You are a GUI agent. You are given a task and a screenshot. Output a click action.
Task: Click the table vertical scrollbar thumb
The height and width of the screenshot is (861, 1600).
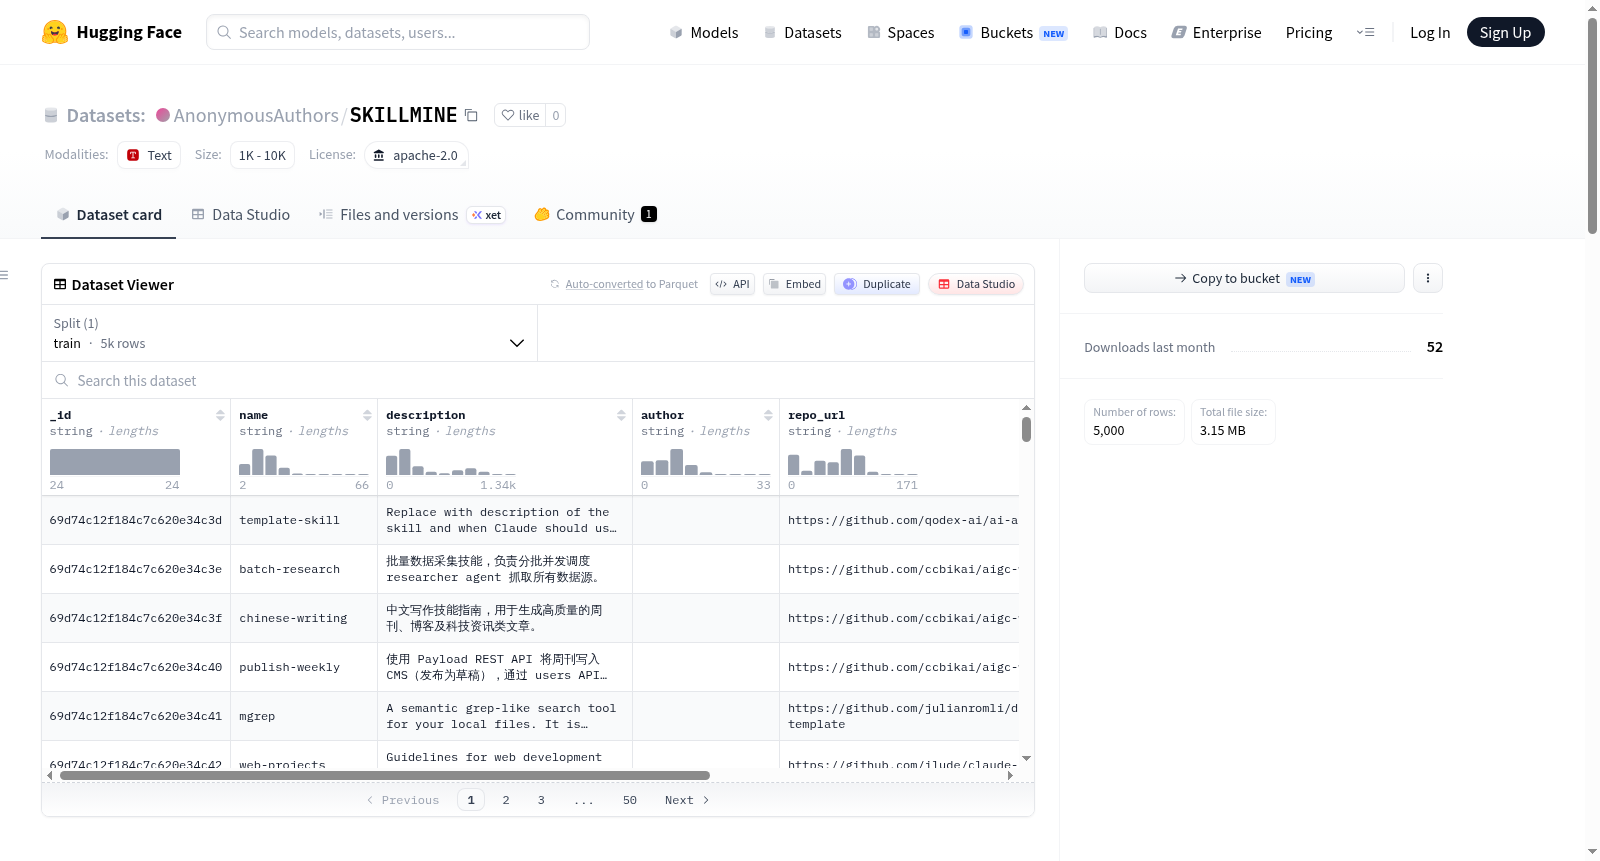point(1026,429)
